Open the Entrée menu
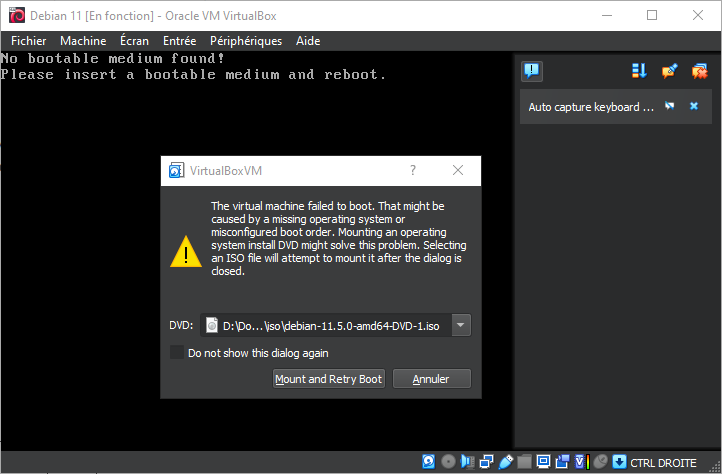722x474 pixels. [x=180, y=41]
